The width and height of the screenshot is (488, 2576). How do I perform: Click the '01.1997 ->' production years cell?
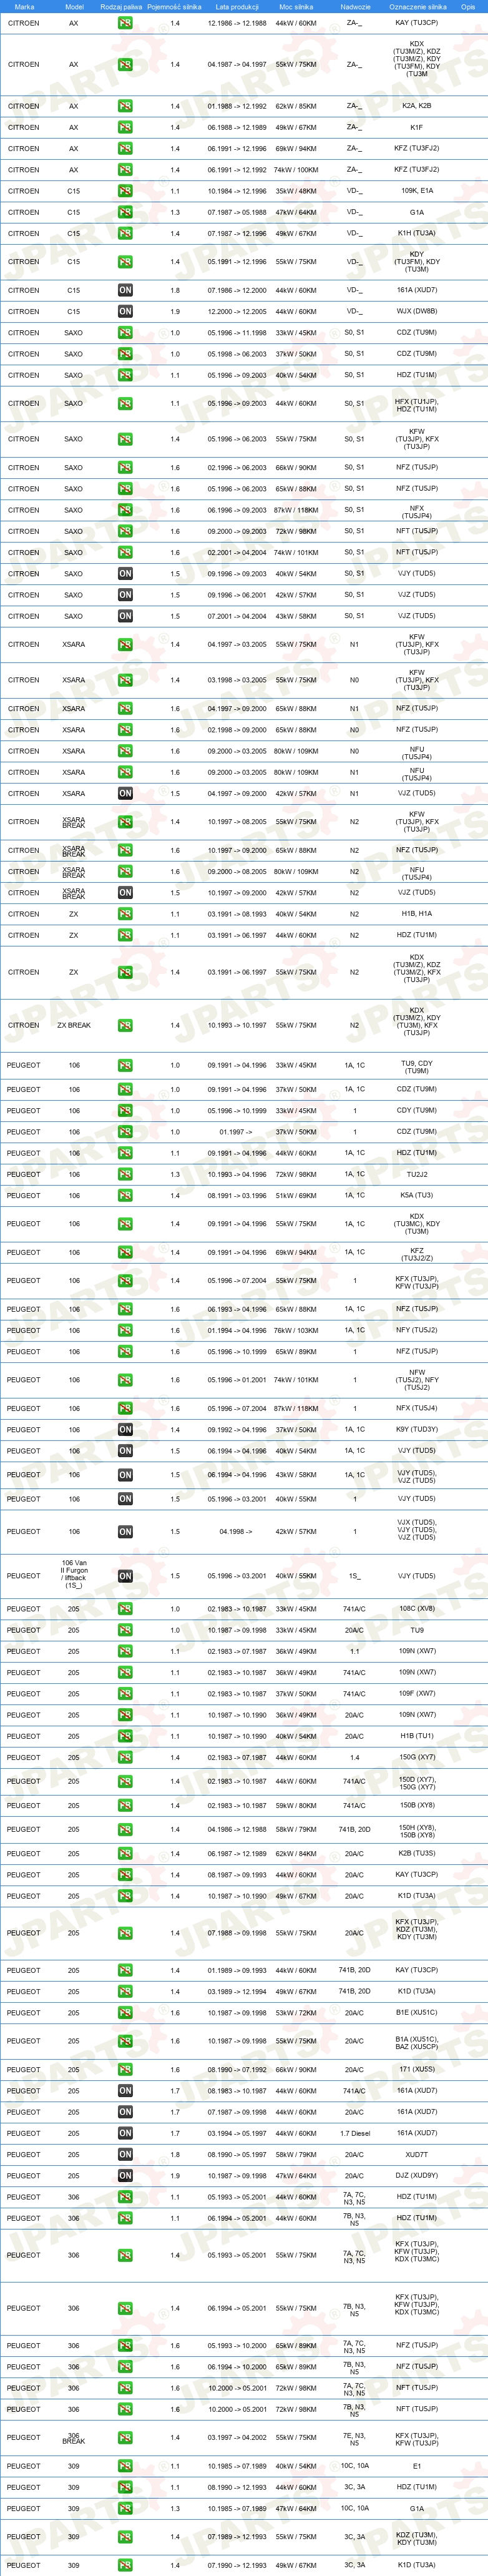coord(236,1132)
